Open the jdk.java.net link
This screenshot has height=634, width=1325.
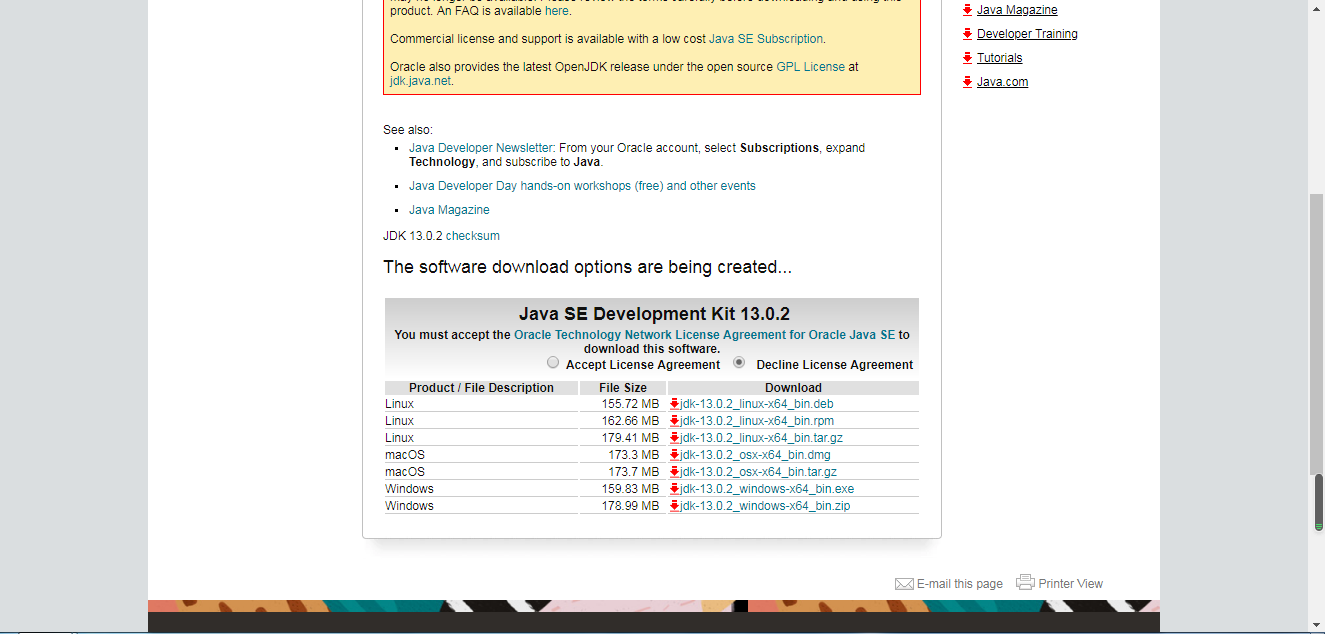point(420,81)
